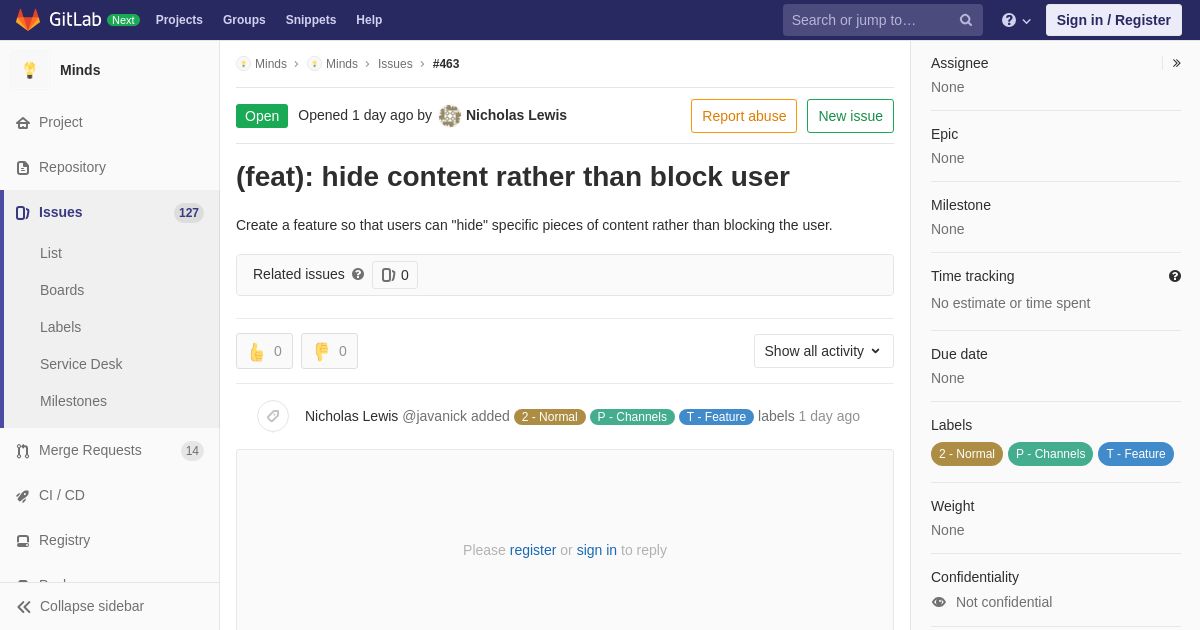Screen dimensions: 1200x630
Task: Click the Registry sidebar item
Action: tap(110, 540)
